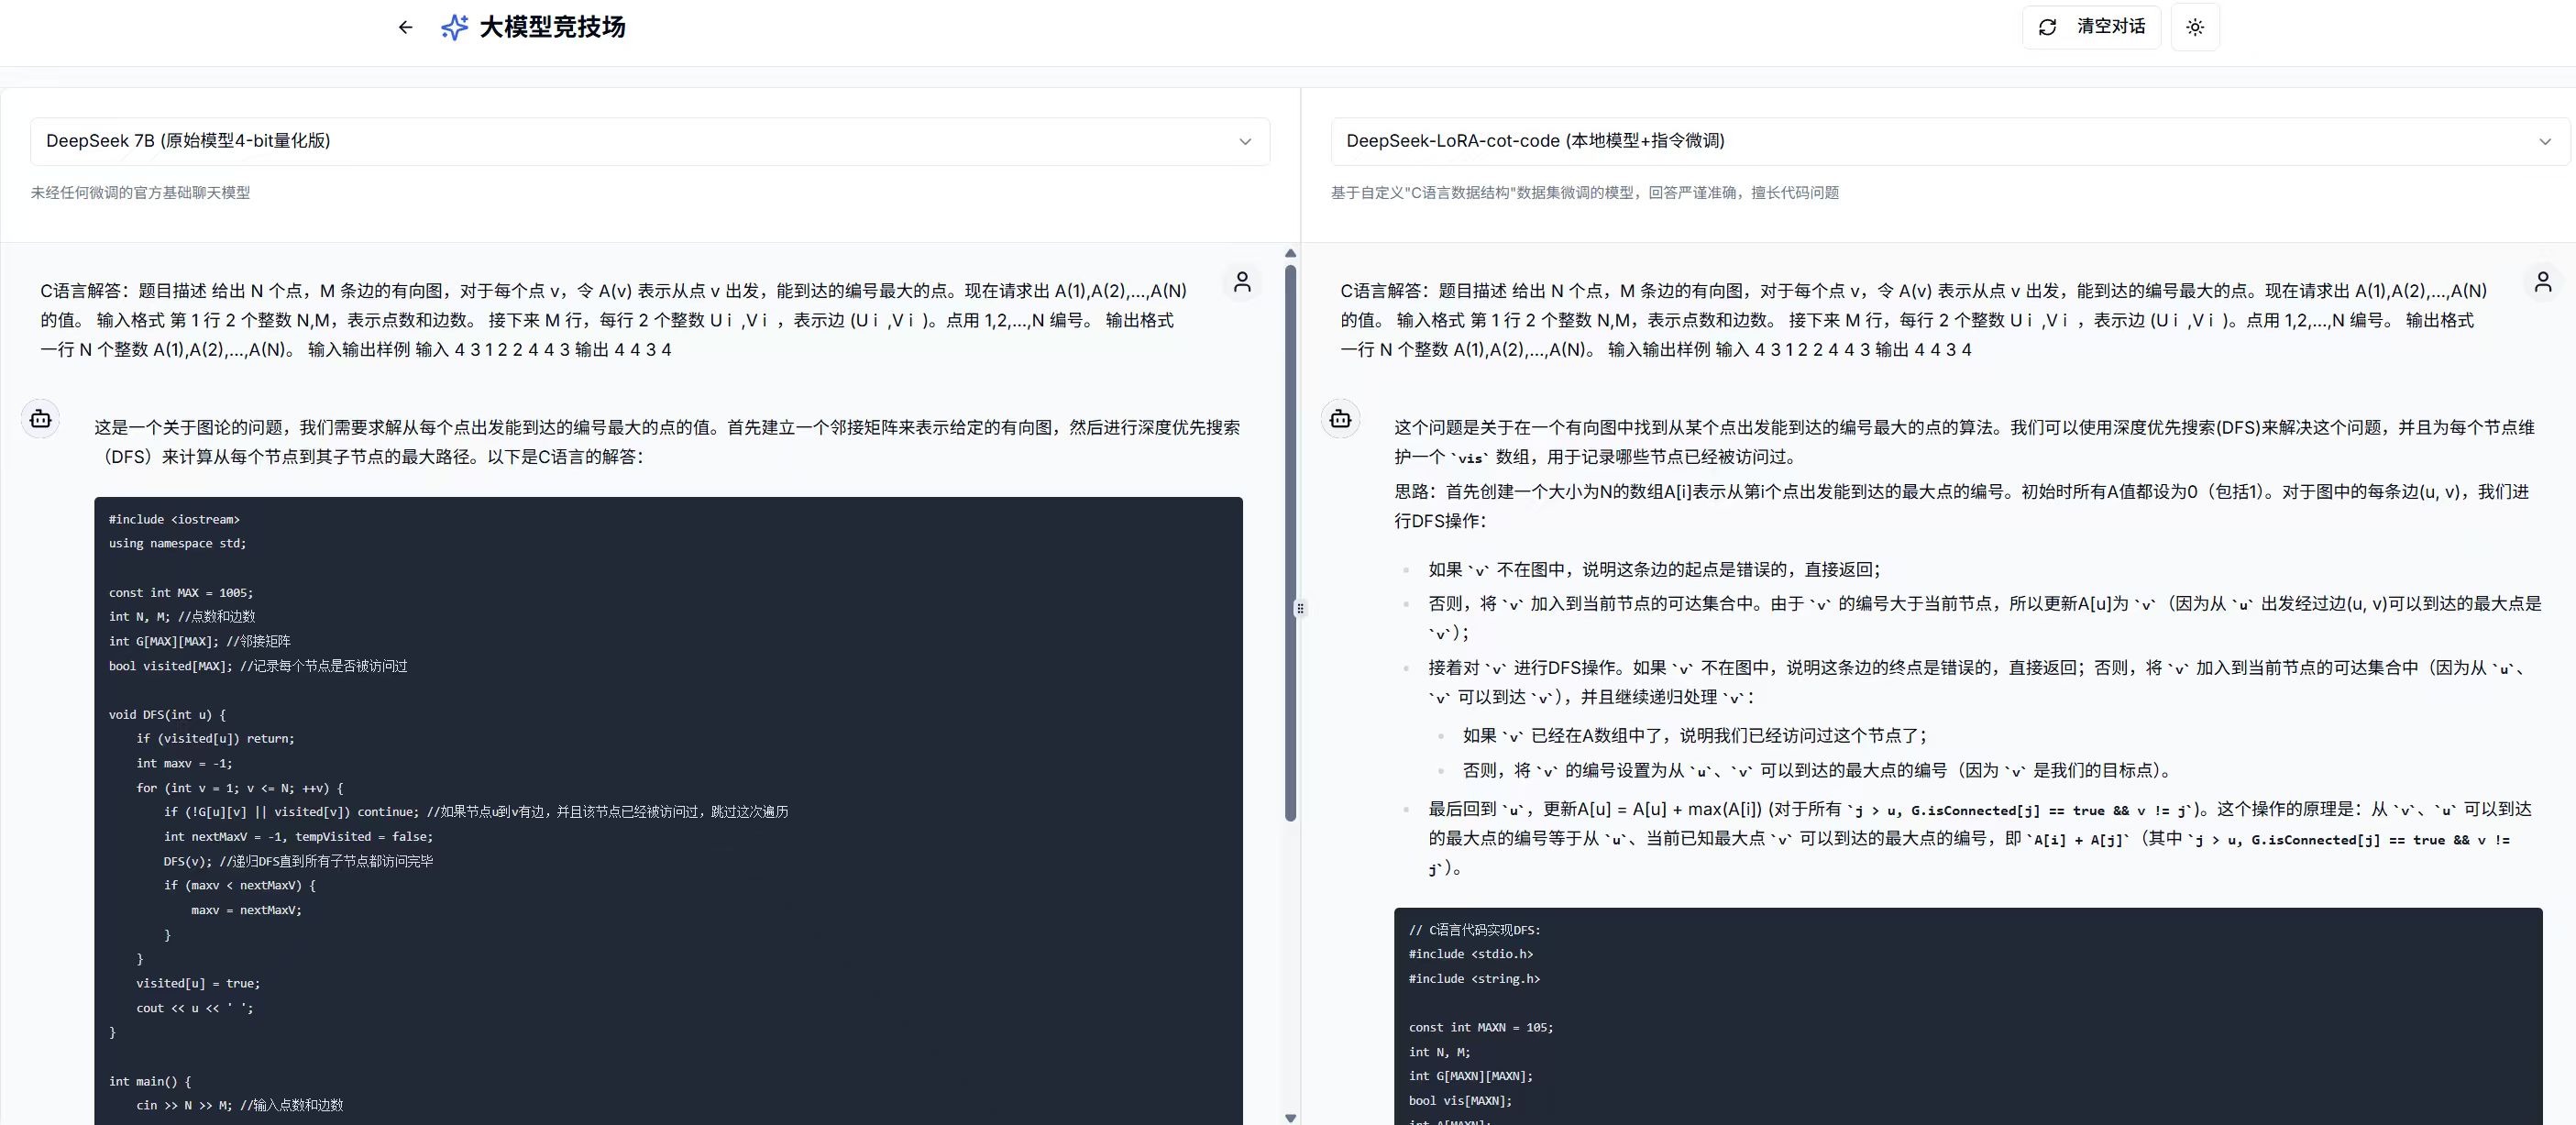Click the comment // C语言代码实现DFS:
The height and width of the screenshot is (1125, 2576).
[1475, 930]
